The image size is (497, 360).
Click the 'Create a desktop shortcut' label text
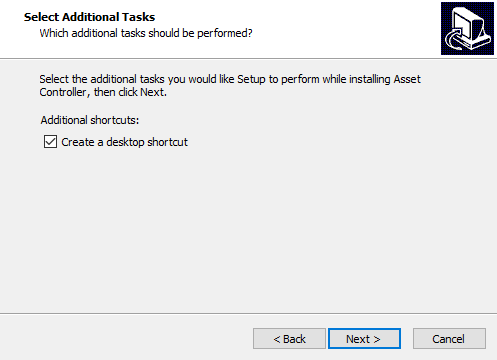pos(124,142)
